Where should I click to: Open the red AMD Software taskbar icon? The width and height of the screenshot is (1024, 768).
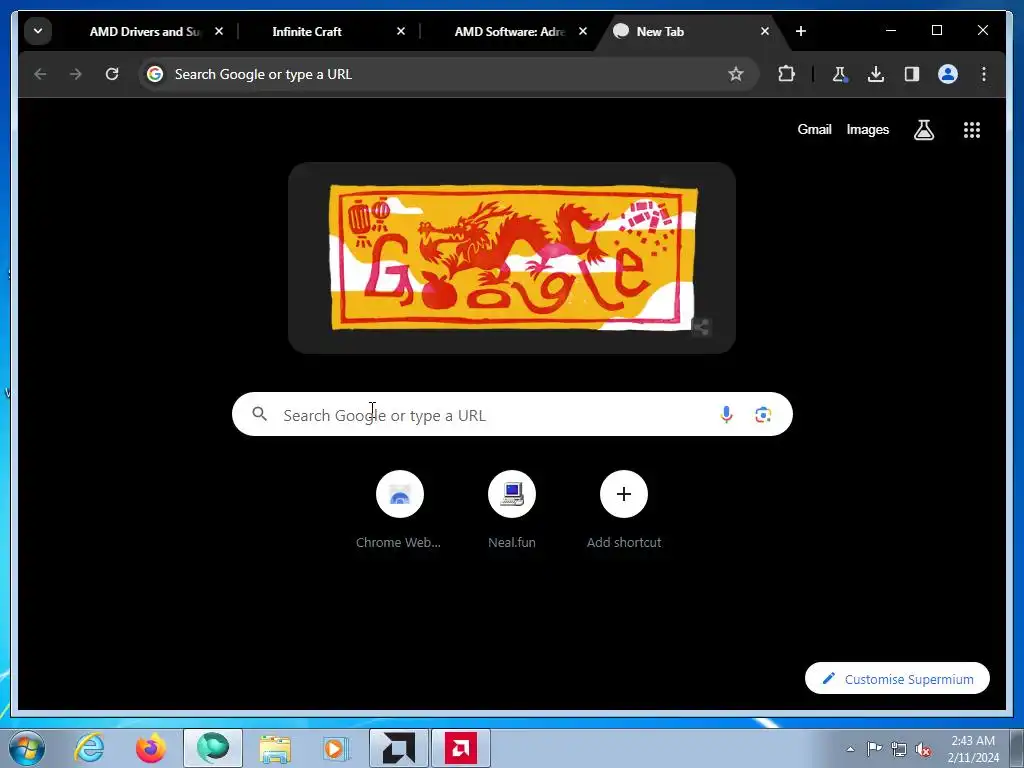tap(460, 748)
